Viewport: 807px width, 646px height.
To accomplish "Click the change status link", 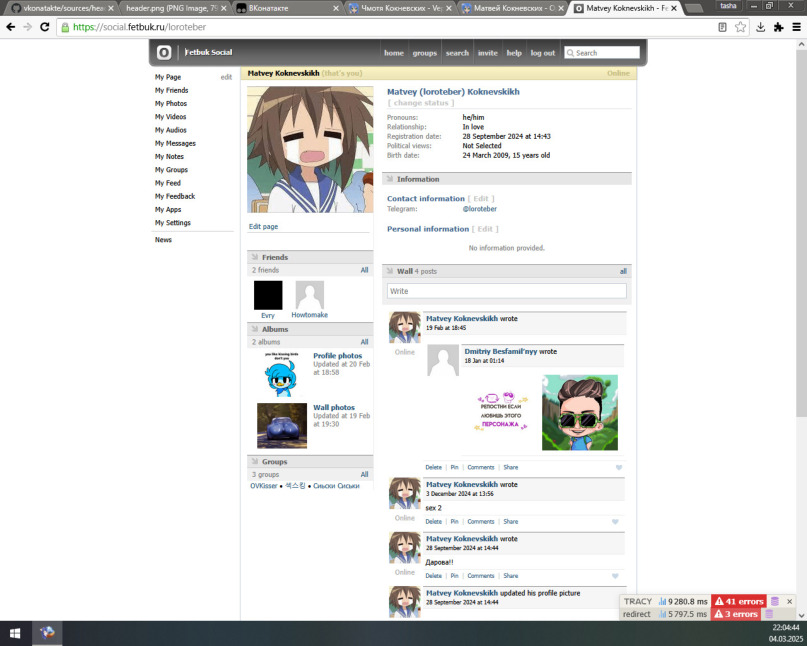I will [420, 103].
